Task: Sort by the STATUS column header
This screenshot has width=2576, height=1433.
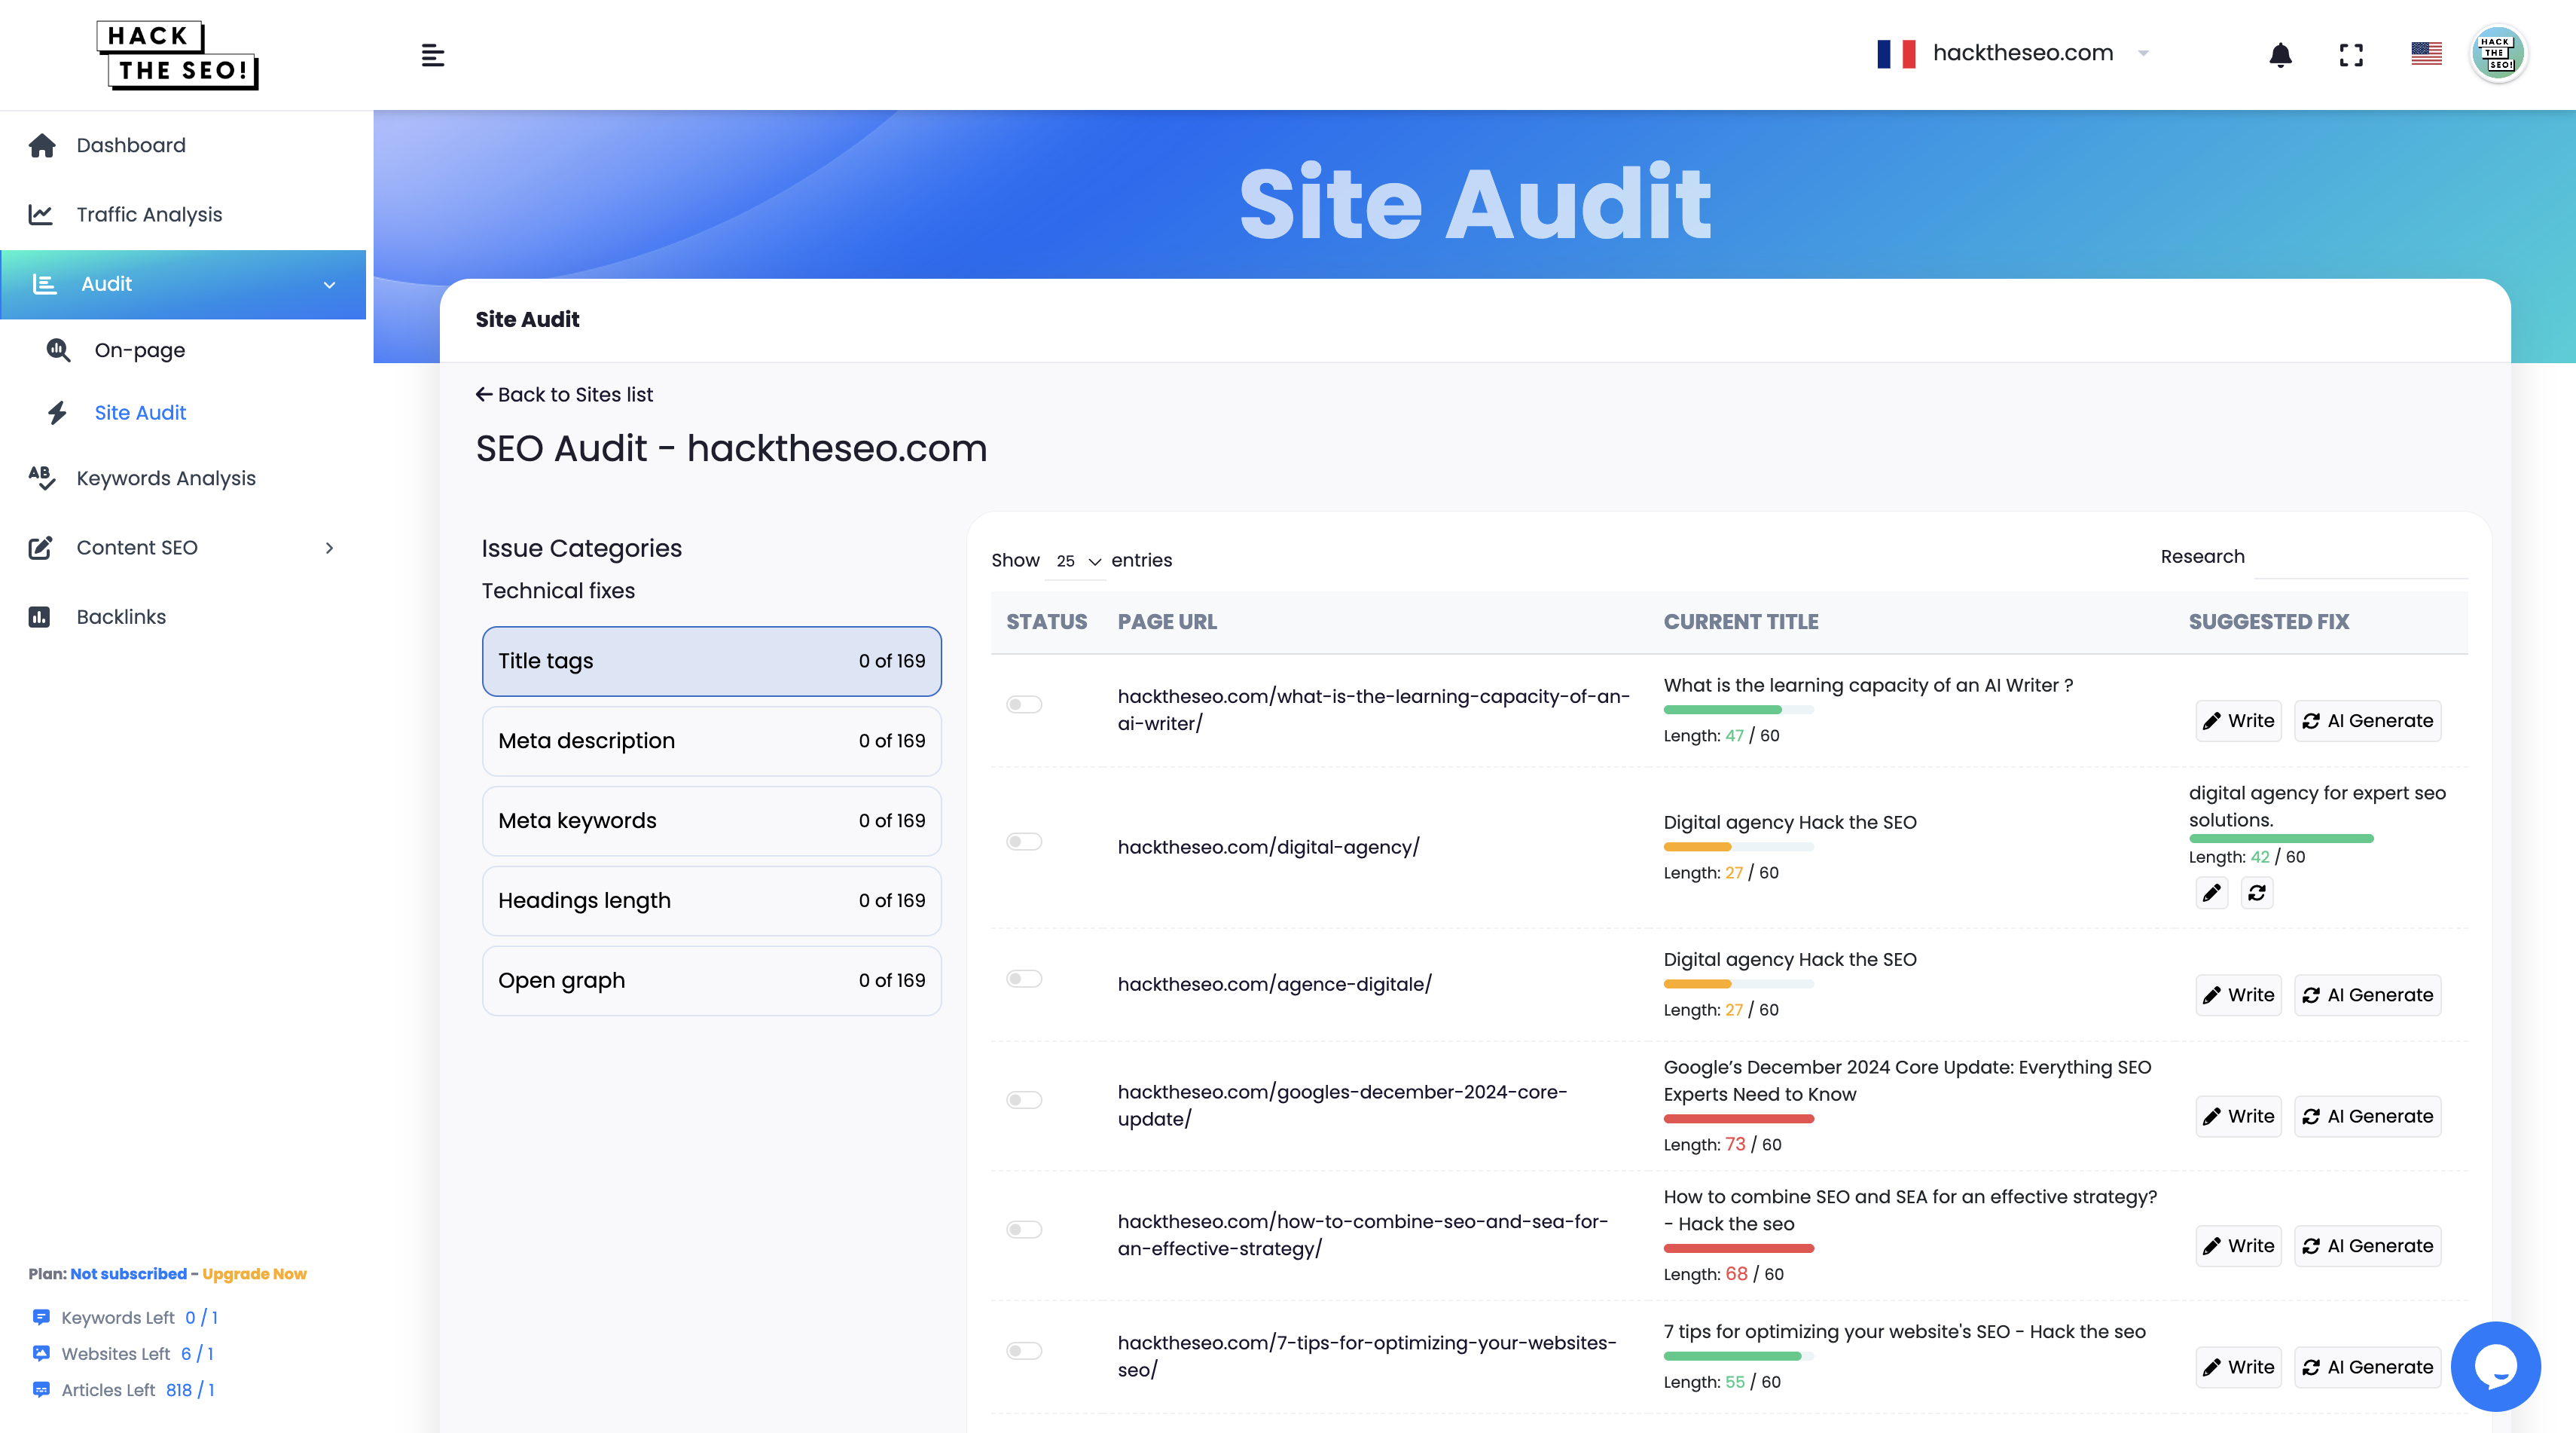Action: pos(1046,622)
